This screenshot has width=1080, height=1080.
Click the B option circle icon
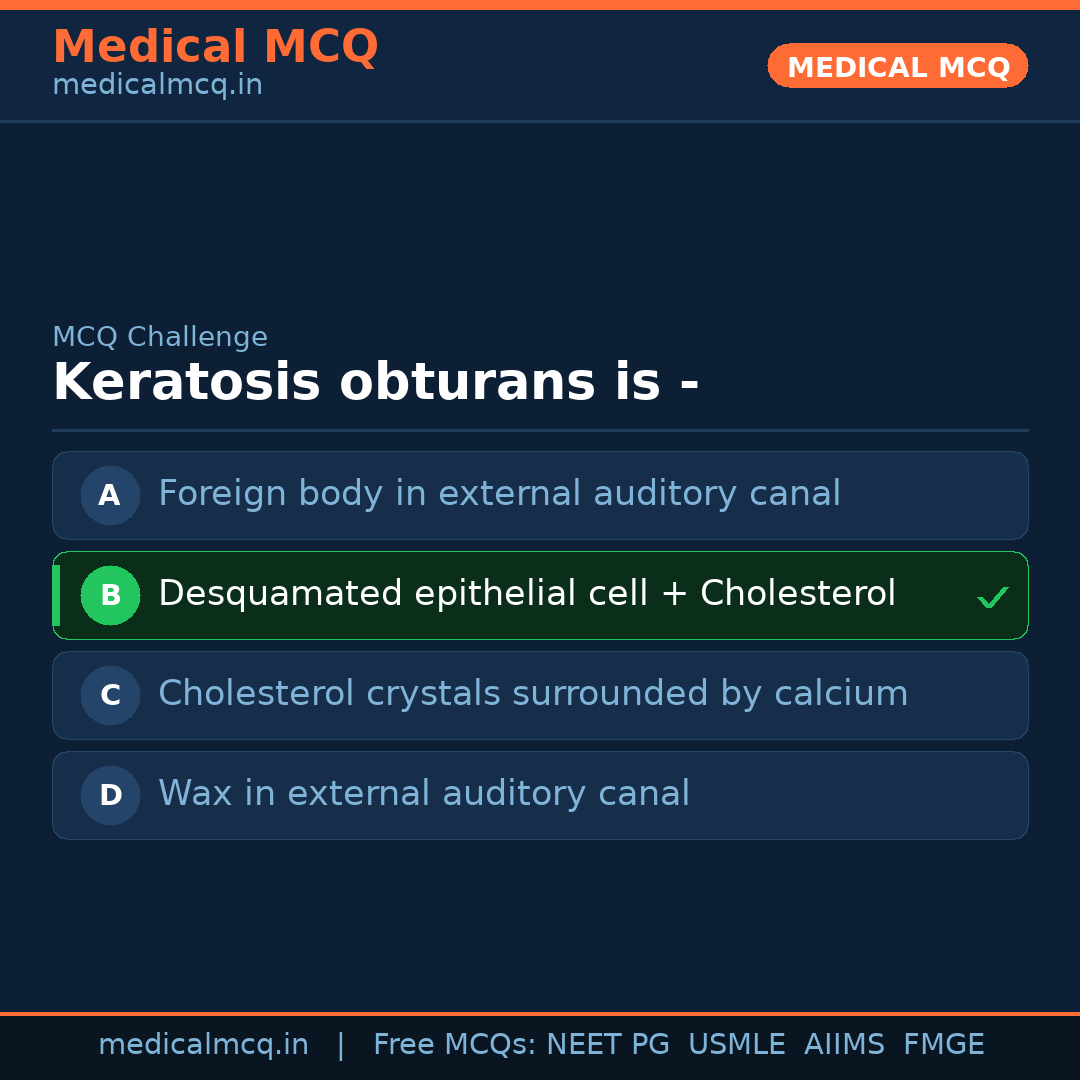pyautogui.click(x=110, y=595)
